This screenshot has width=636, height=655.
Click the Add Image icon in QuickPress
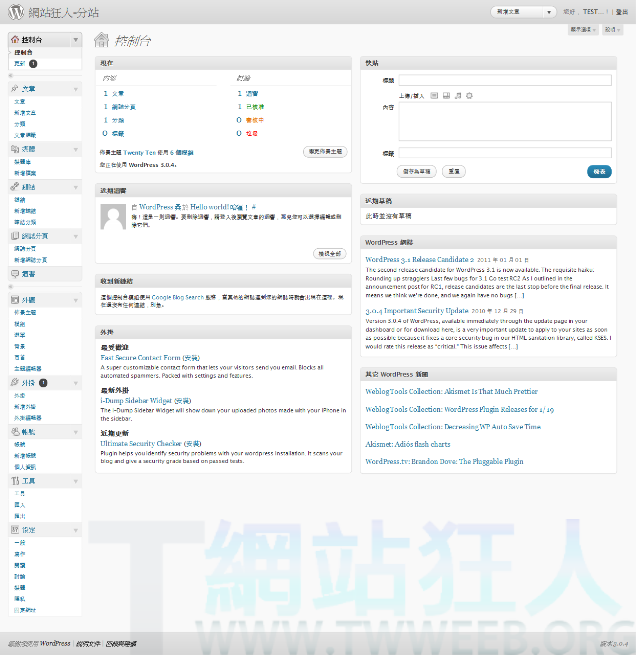[x=434, y=96]
